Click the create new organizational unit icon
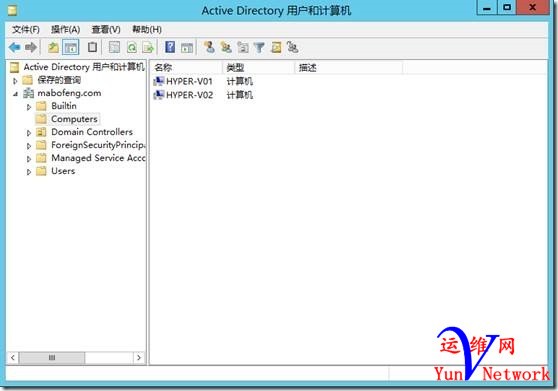 [x=243, y=47]
